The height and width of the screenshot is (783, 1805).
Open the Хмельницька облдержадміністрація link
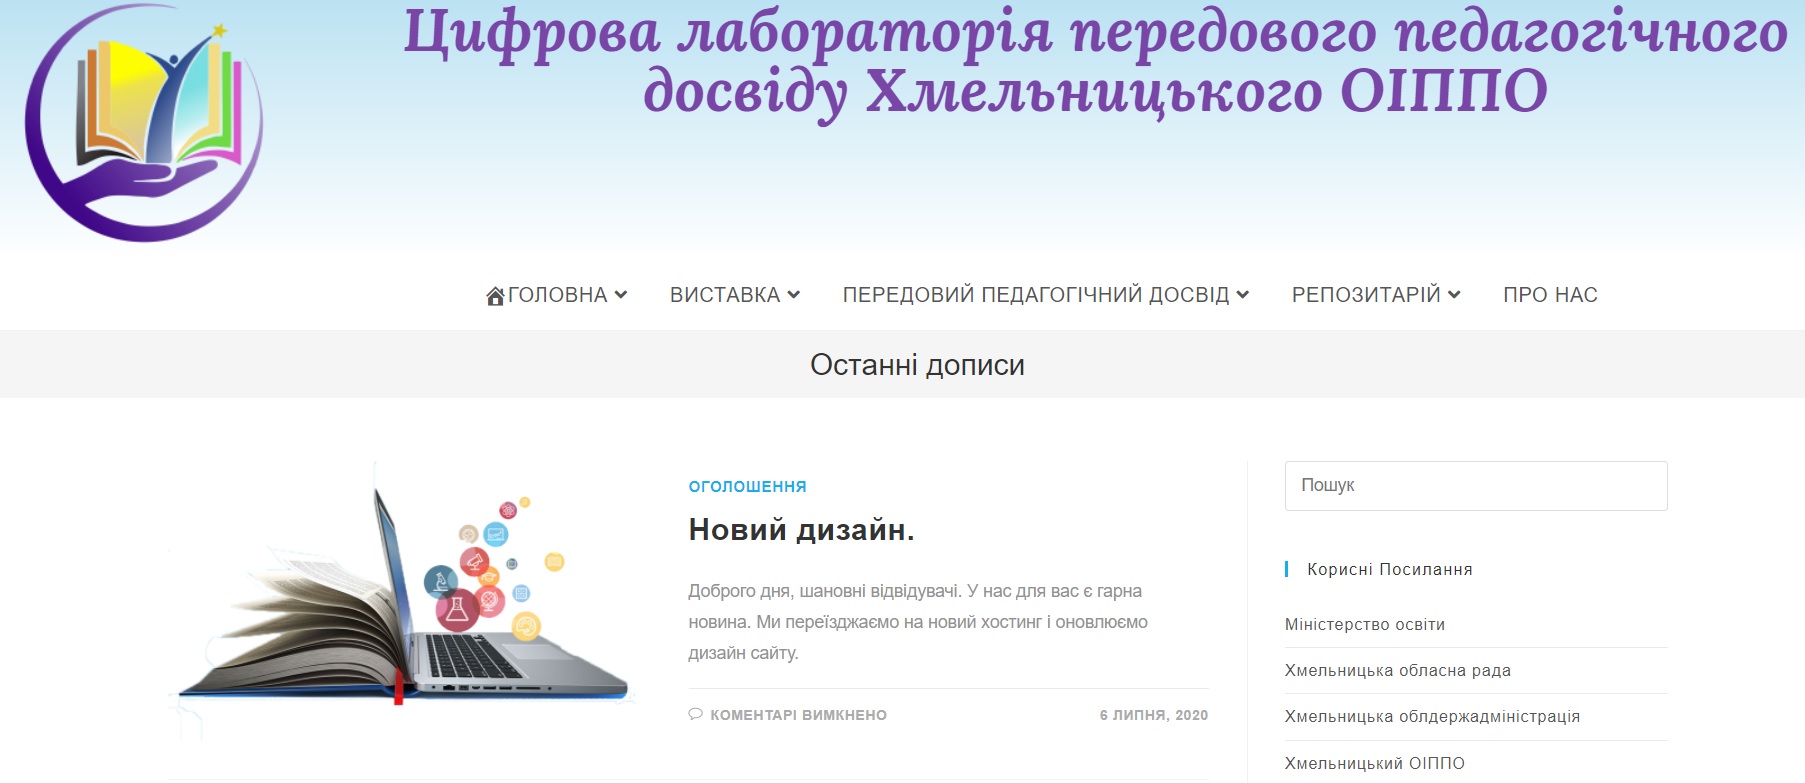(x=1432, y=716)
